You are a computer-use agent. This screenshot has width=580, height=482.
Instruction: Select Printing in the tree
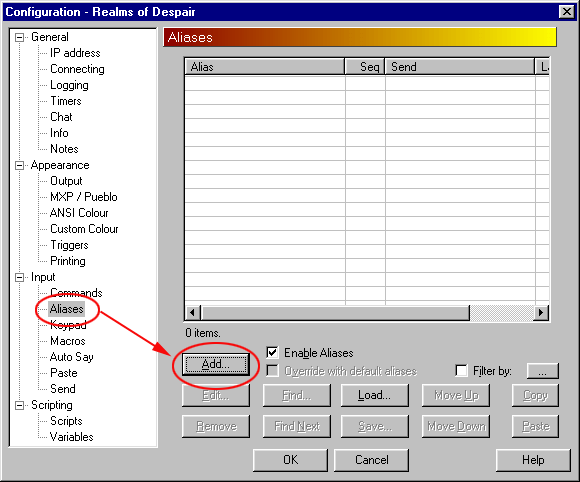(x=68, y=261)
